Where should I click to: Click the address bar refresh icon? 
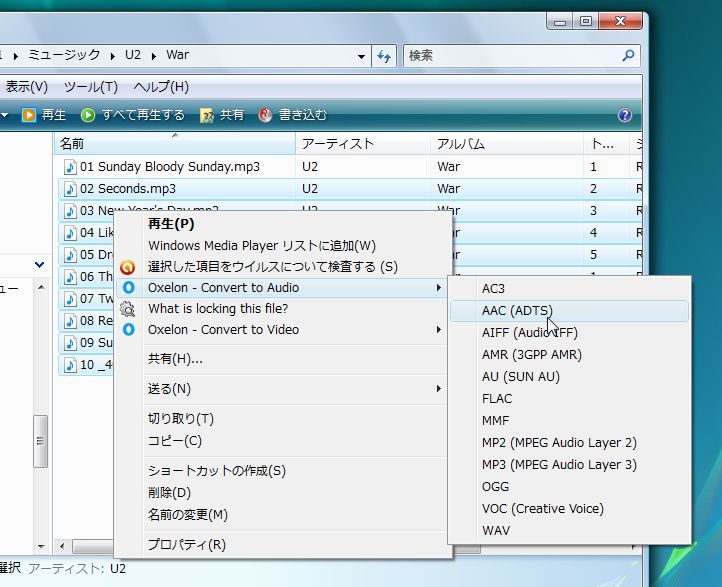tap(384, 56)
